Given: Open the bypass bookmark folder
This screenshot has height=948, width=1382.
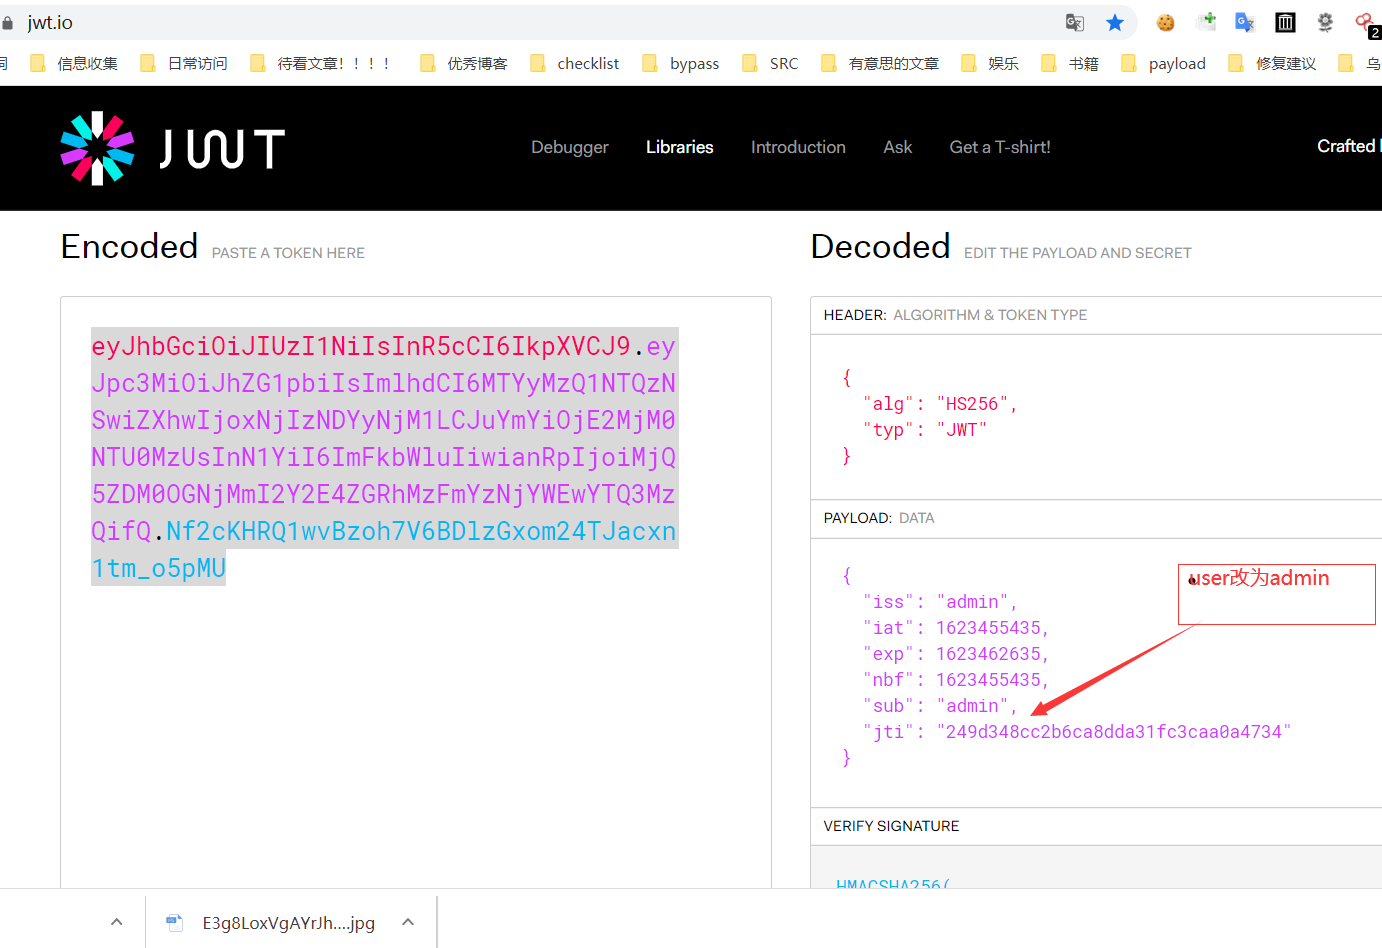Looking at the screenshot, I should pyautogui.click(x=681, y=63).
